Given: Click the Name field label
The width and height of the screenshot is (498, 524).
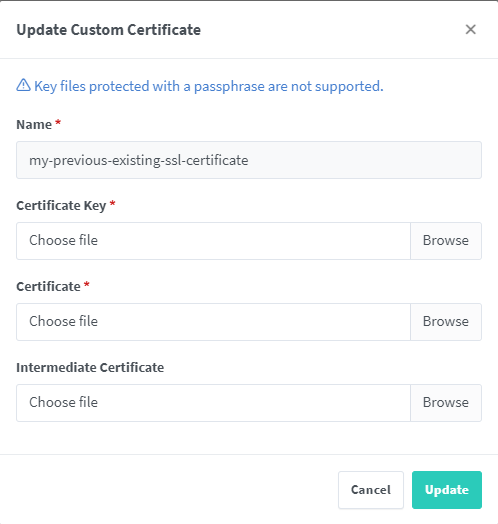Looking at the screenshot, I should 34,125.
